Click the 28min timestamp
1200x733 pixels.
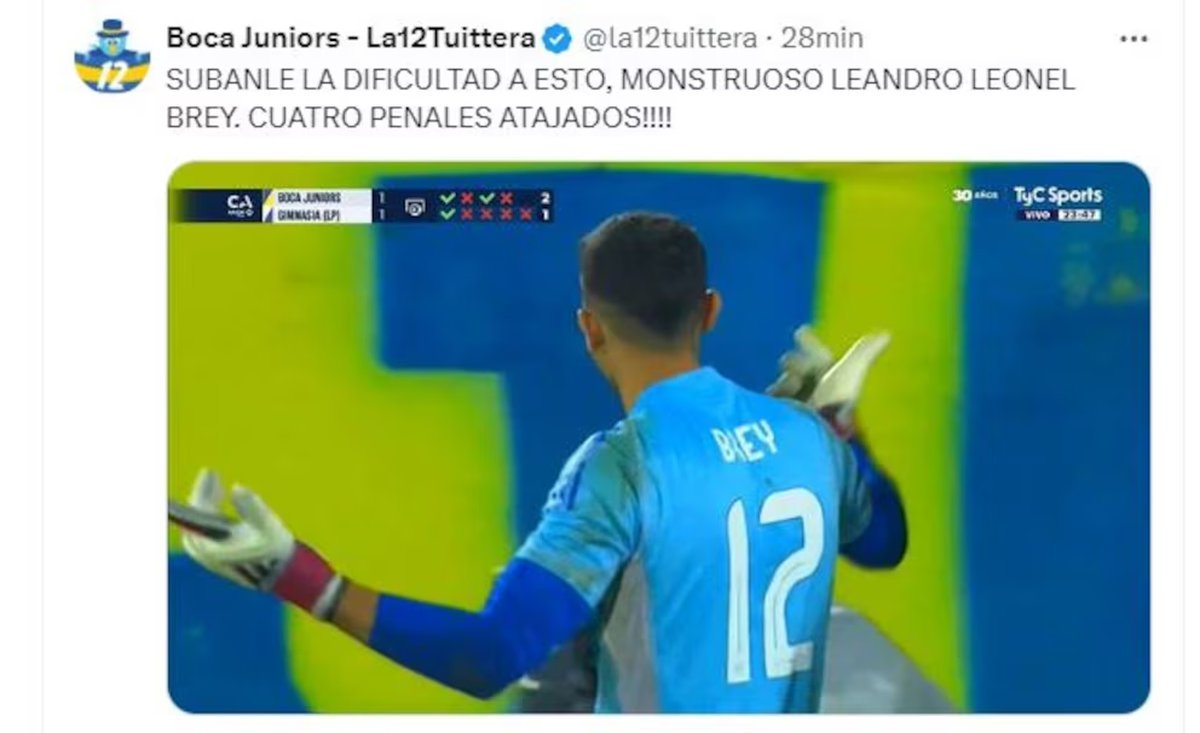822,39
